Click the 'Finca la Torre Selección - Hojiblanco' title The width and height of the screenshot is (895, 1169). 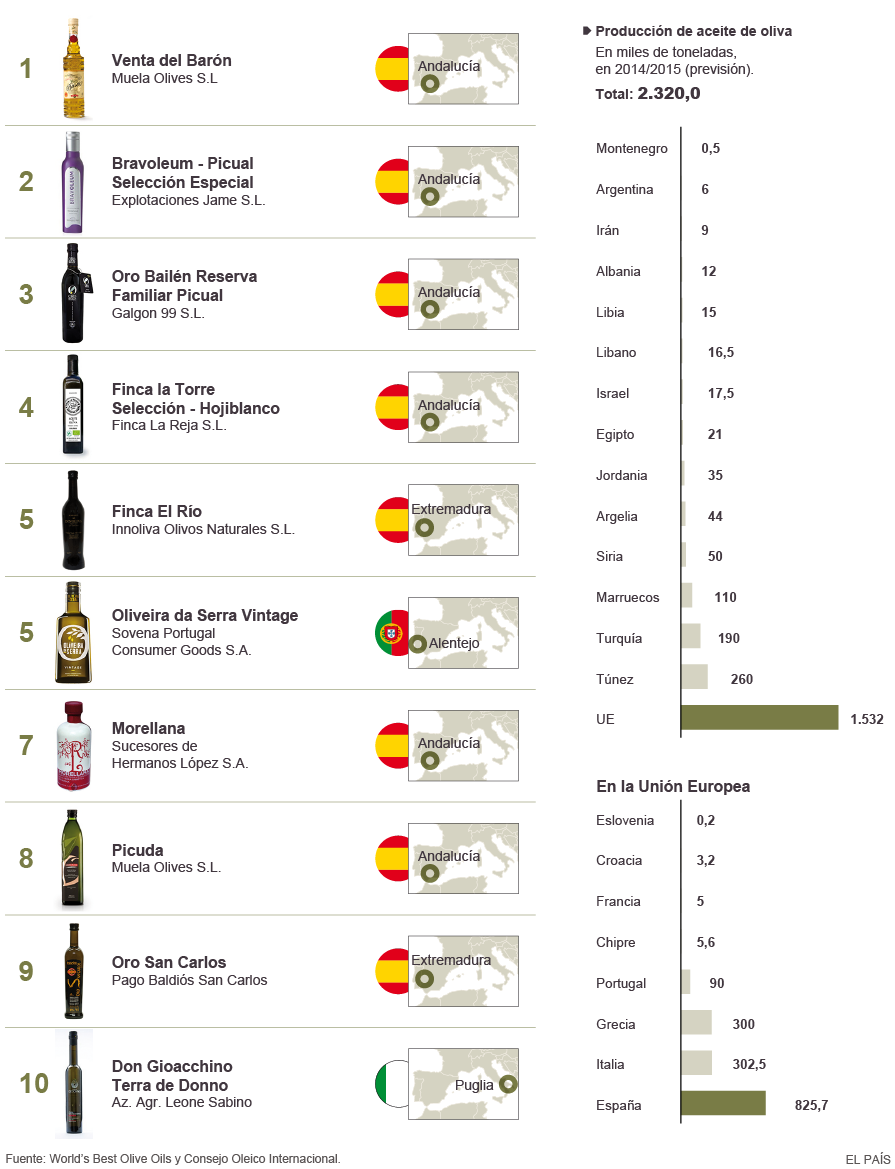[195, 399]
